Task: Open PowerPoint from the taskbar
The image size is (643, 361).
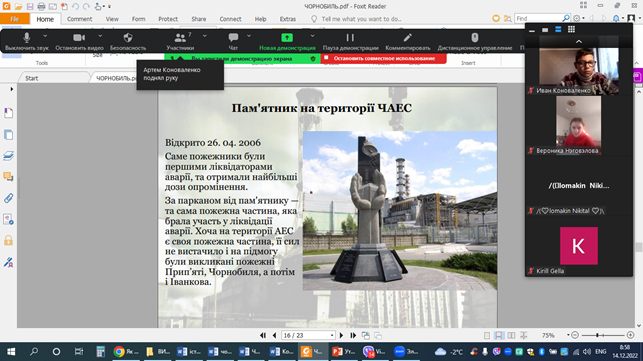Action: coord(344,352)
